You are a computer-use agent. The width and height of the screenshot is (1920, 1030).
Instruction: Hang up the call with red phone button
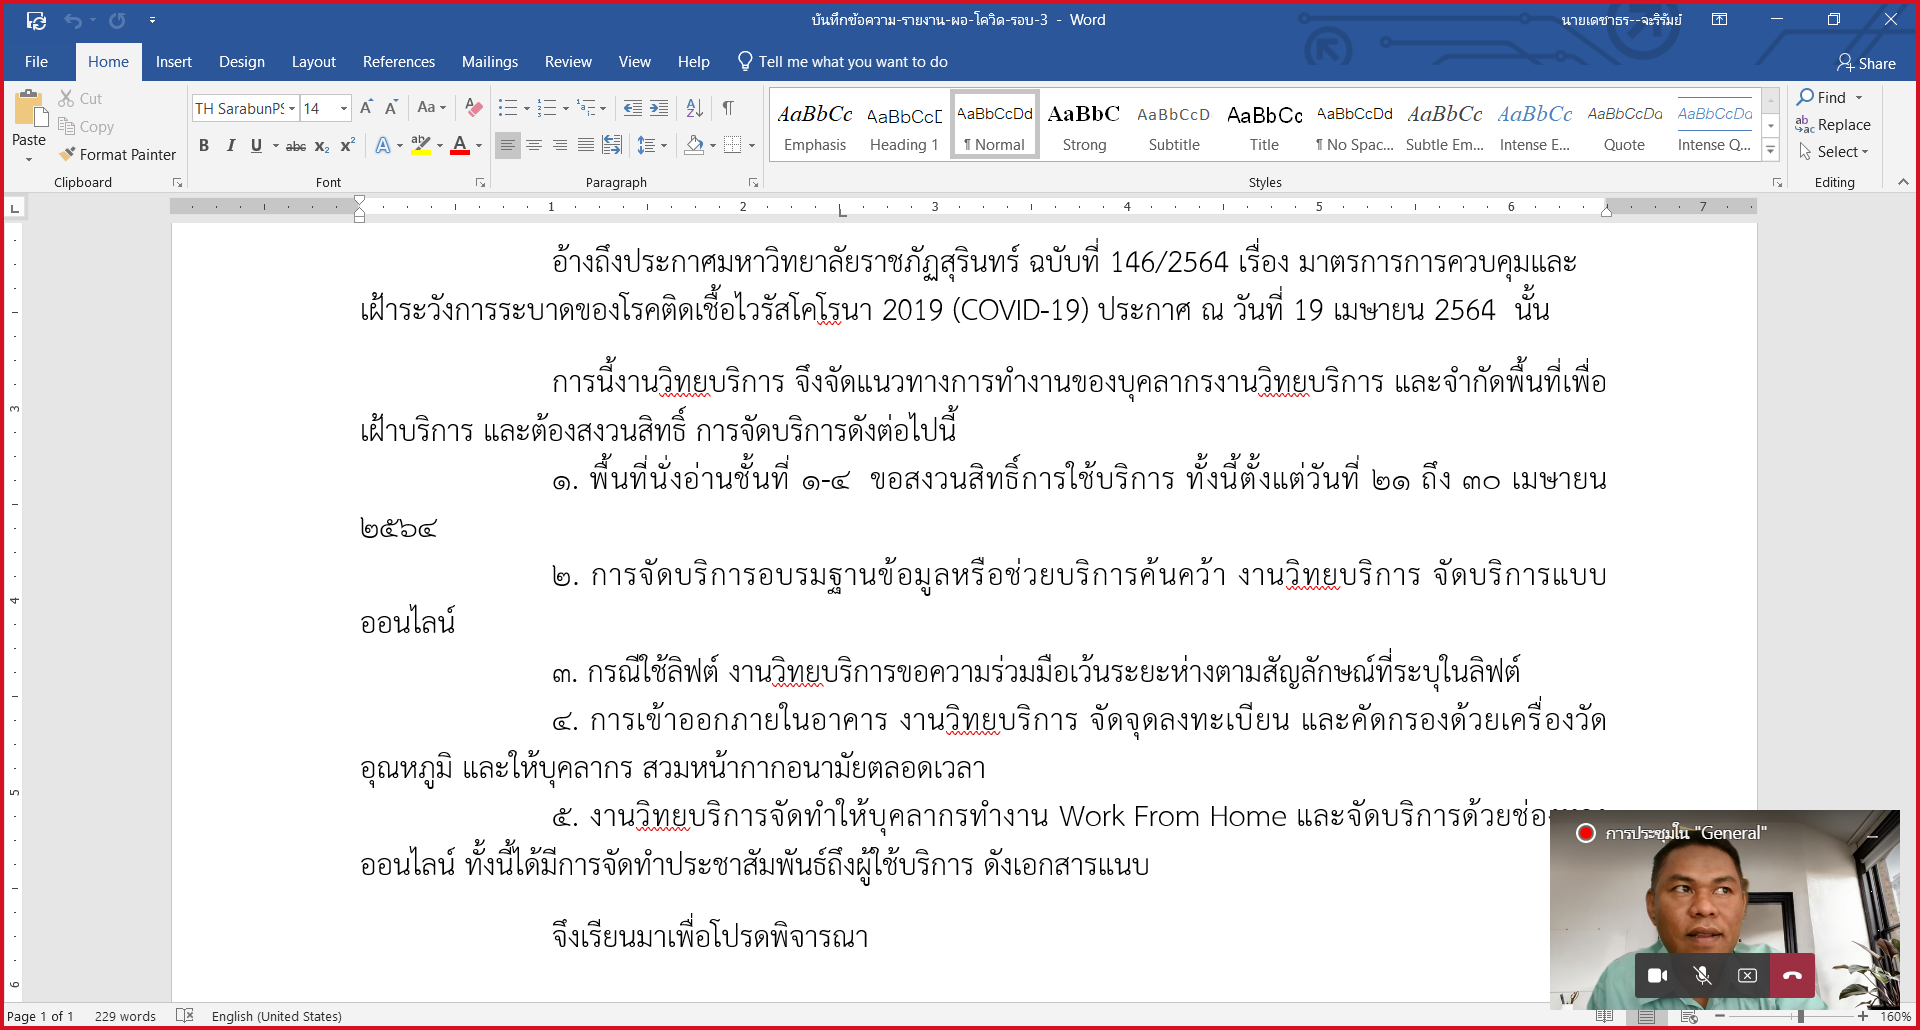1792,975
